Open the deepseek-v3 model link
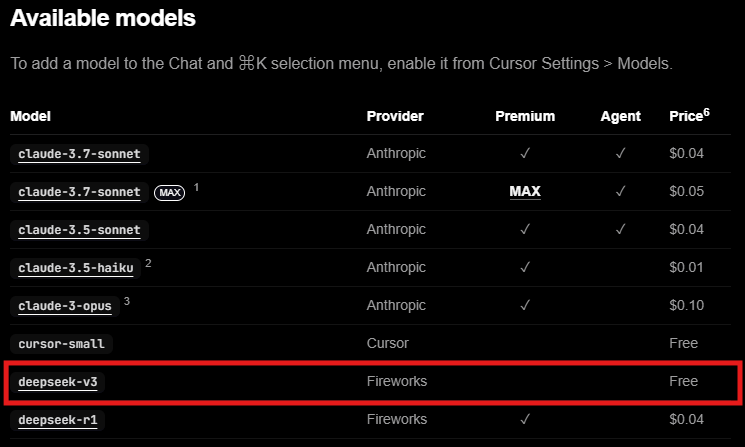 [57, 382]
